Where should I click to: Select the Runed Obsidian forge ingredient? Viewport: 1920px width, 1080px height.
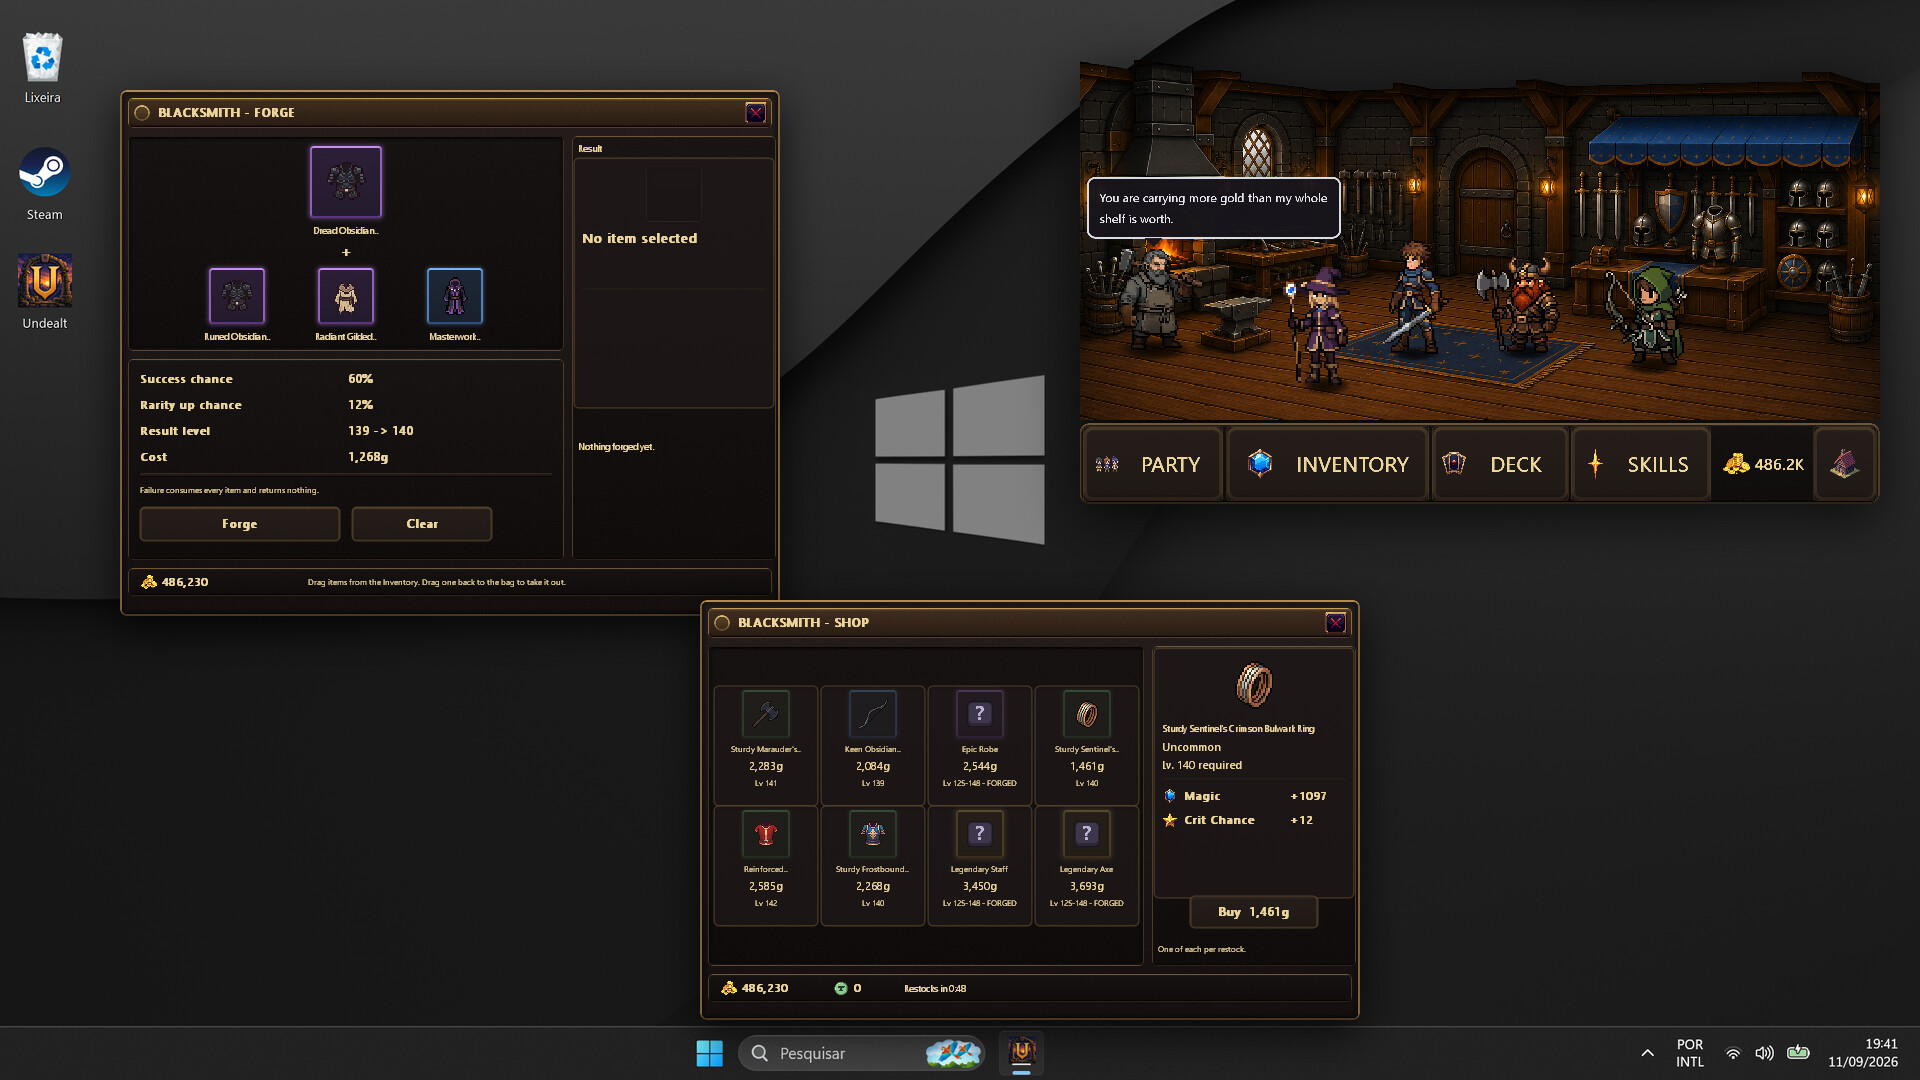pyautogui.click(x=237, y=296)
